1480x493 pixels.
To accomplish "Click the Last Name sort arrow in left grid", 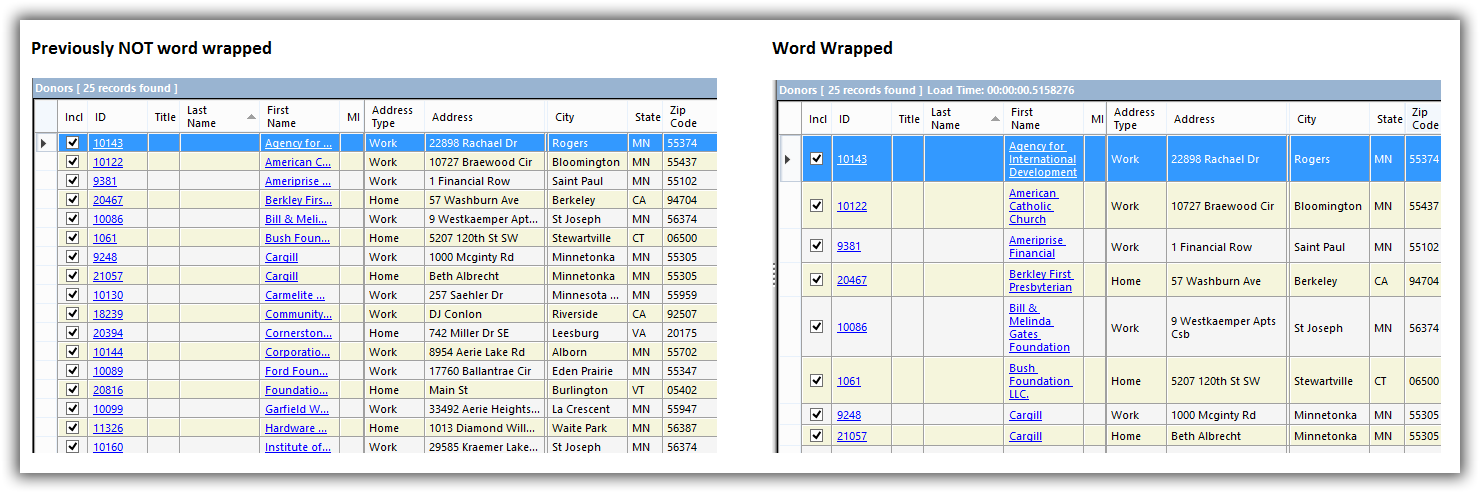I will click(251, 117).
